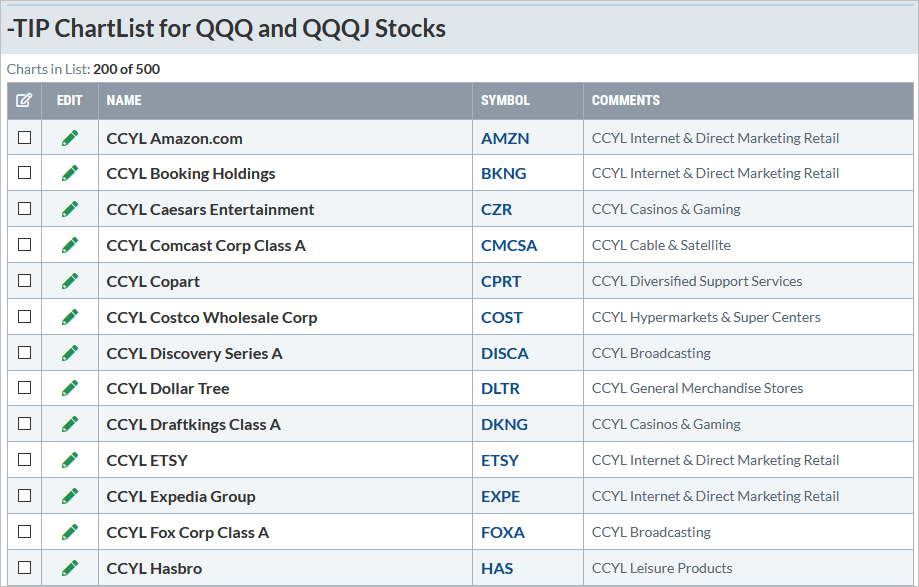Viewport: 919px width, 587px height.
Task: Click the EDIT column header
Action: [69, 101]
